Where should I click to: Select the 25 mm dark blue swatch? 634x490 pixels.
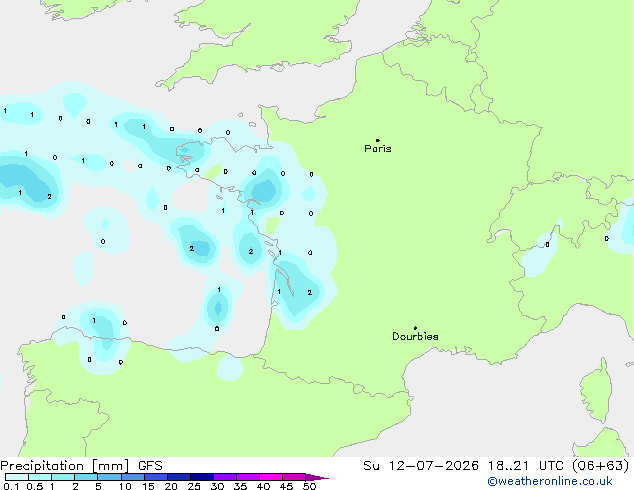tap(202, 477)
